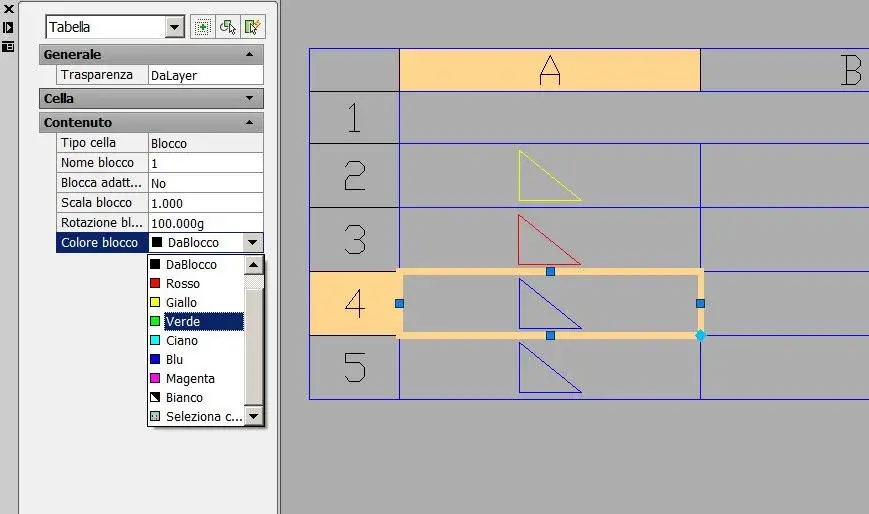Close the properties palette
The height and width of the screenshot is (514, 869).
coord(8,9)
